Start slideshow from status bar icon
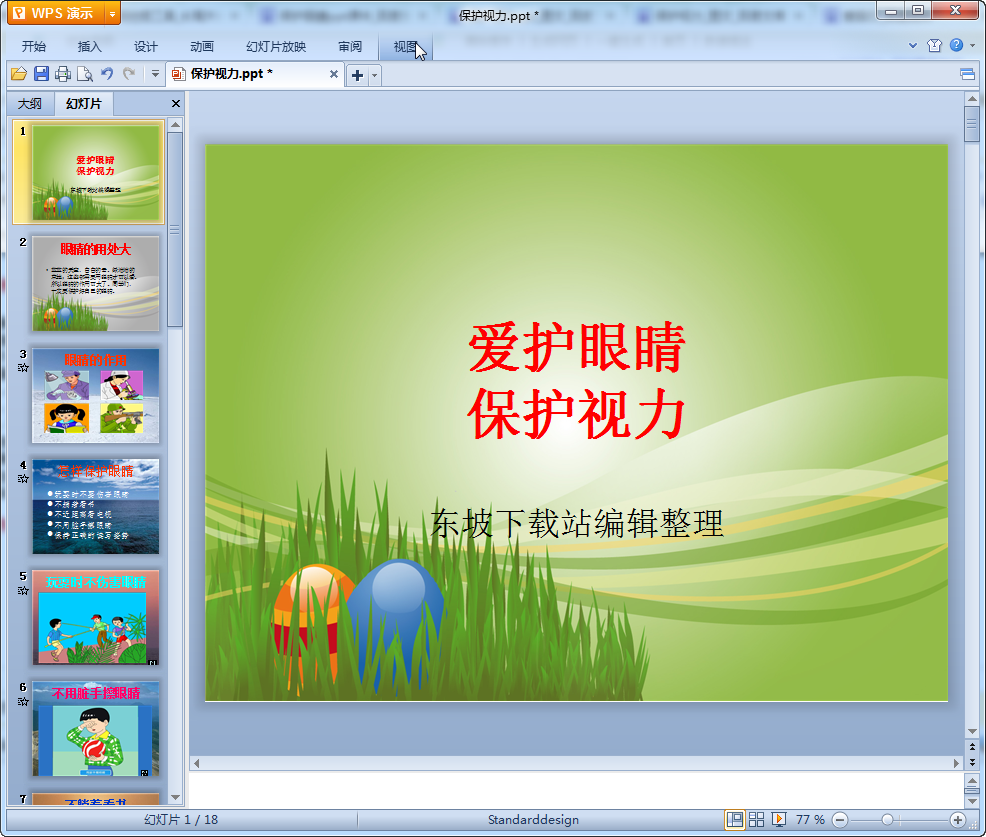Screen dimensions: 986x837 (778, 819)
